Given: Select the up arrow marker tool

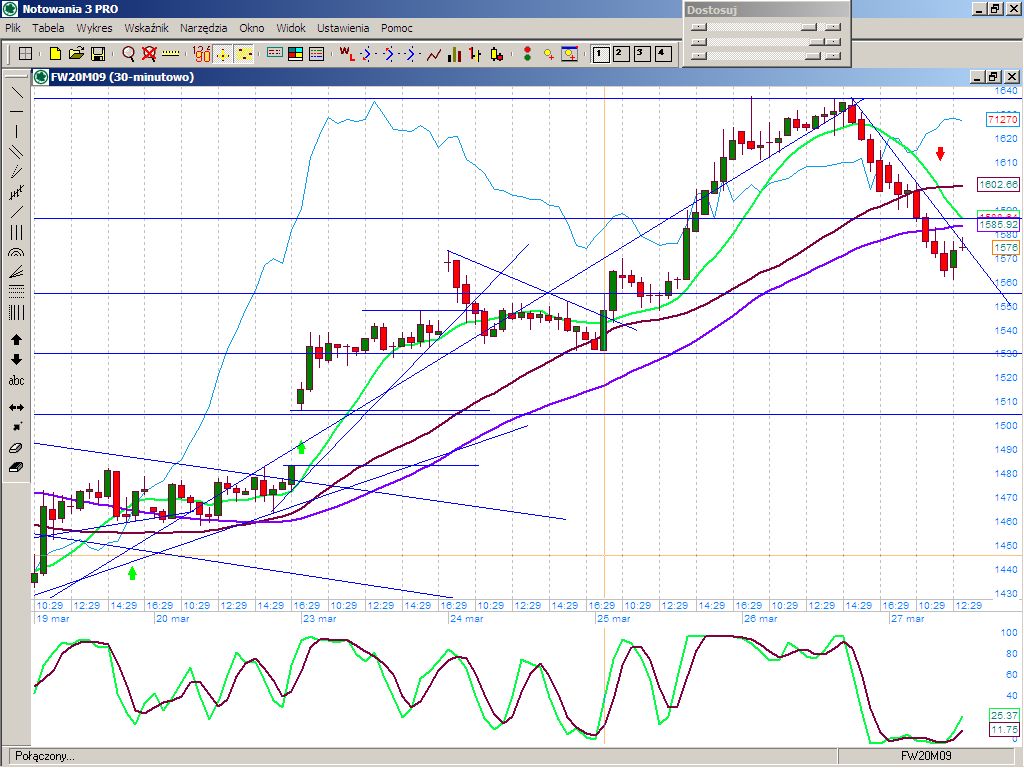Looking at the screenshot, I should tap(16, 340).
